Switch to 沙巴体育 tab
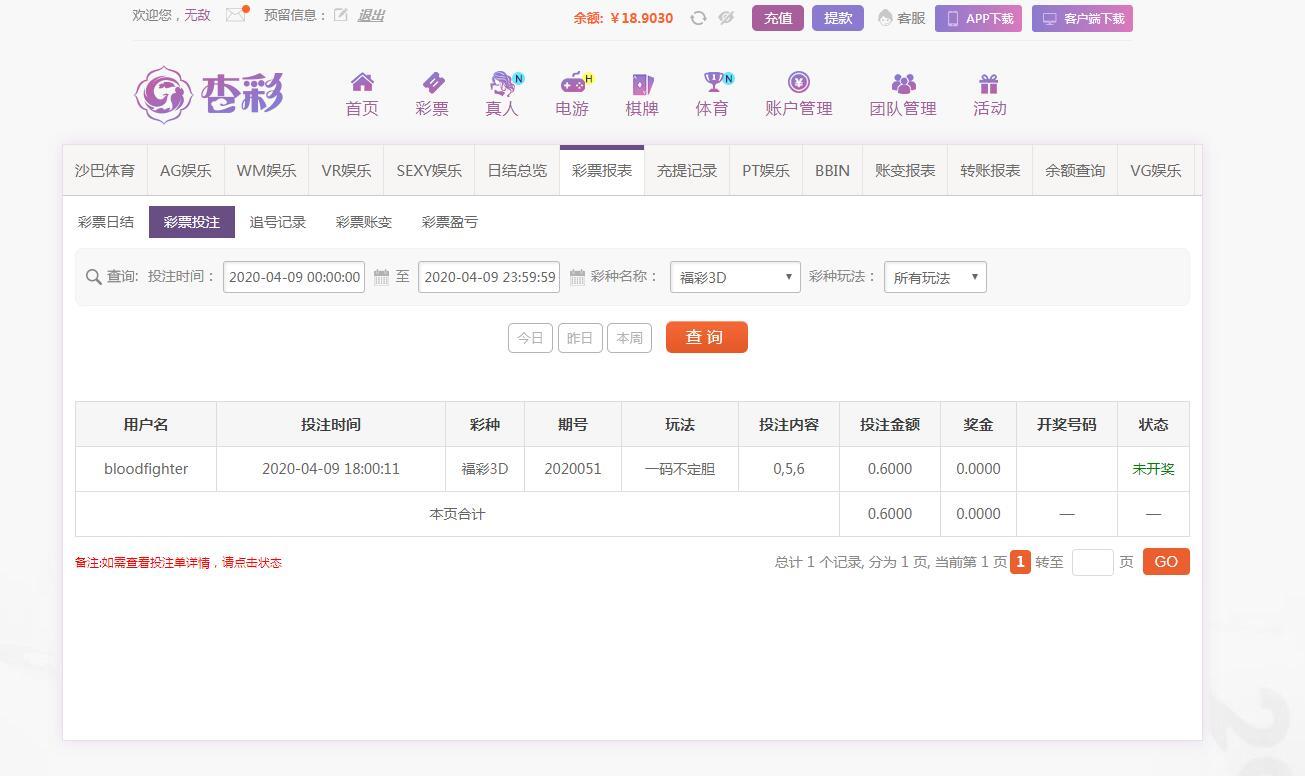Screen dimensions: 1305x776 105,170
